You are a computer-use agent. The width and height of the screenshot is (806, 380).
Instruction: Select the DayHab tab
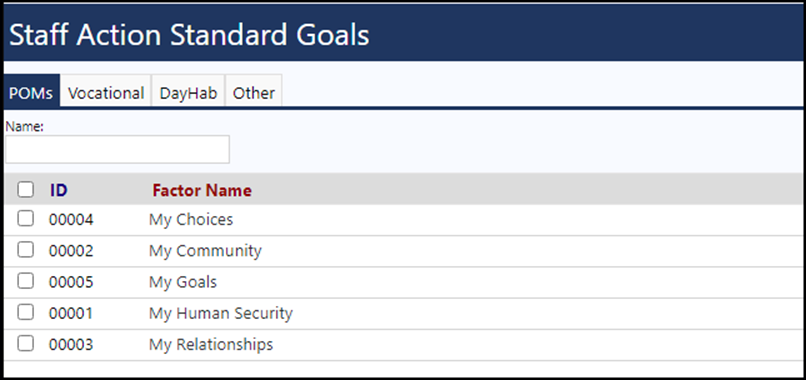coord(188,91)
